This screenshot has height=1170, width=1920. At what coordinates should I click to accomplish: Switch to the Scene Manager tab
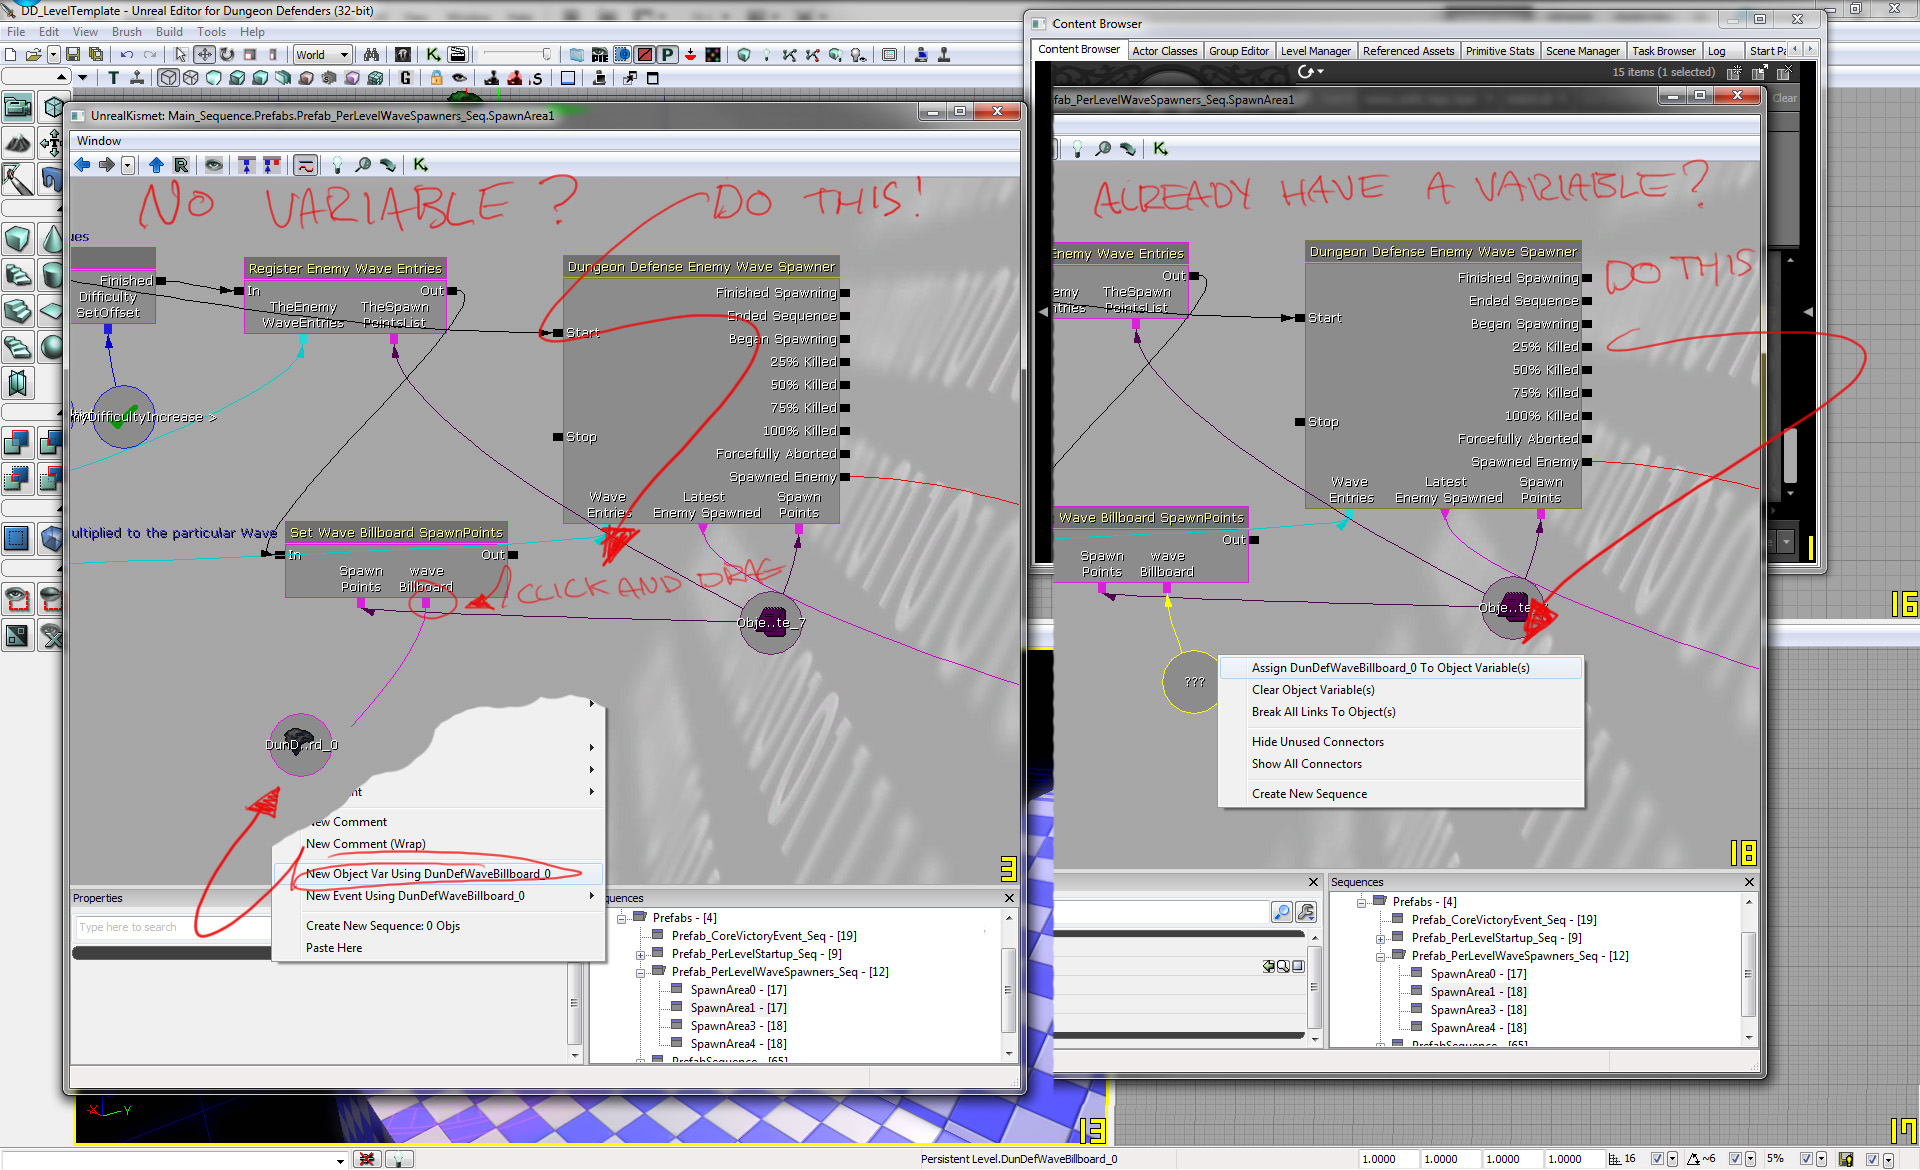coord(1582,51)
